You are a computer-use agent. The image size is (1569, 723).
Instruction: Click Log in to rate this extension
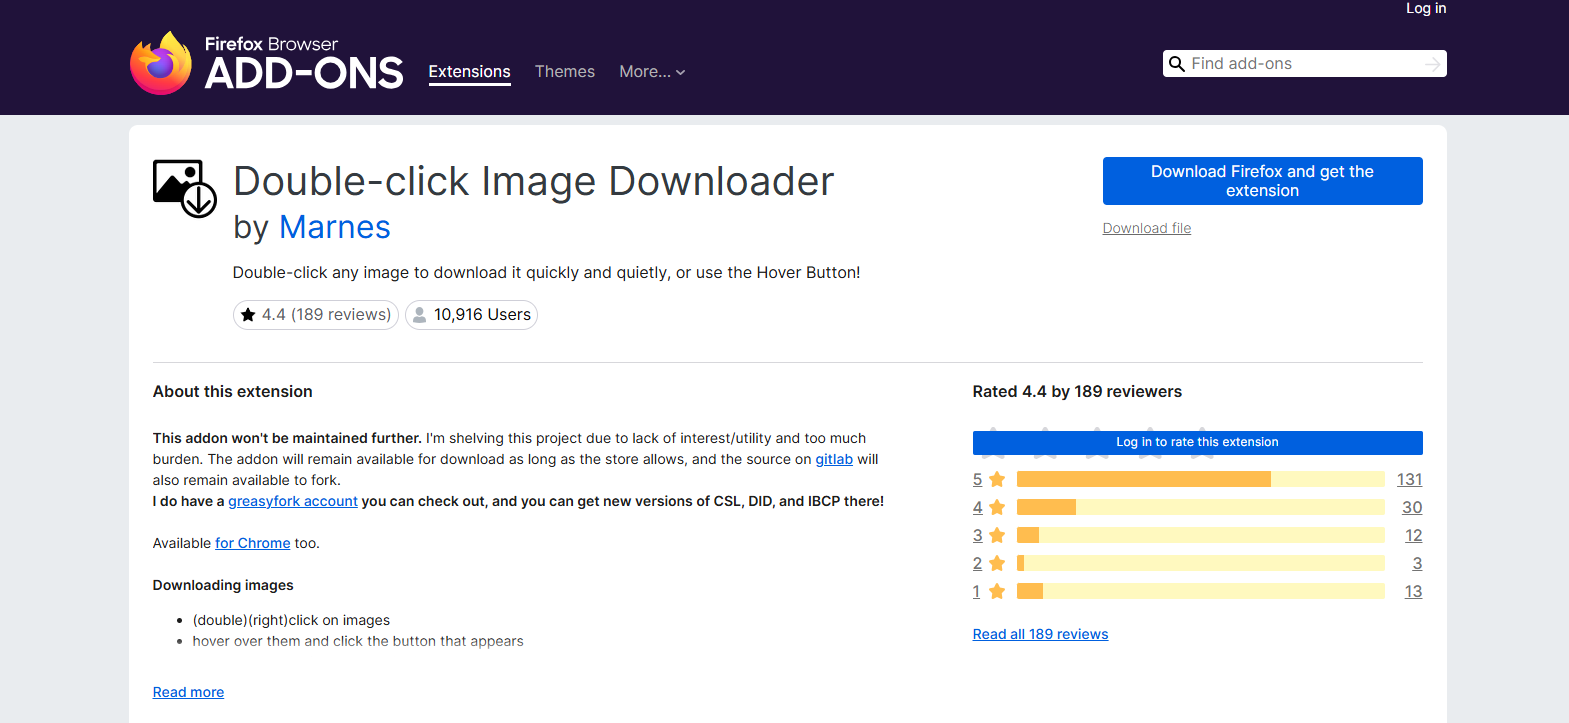[1197, 442]
